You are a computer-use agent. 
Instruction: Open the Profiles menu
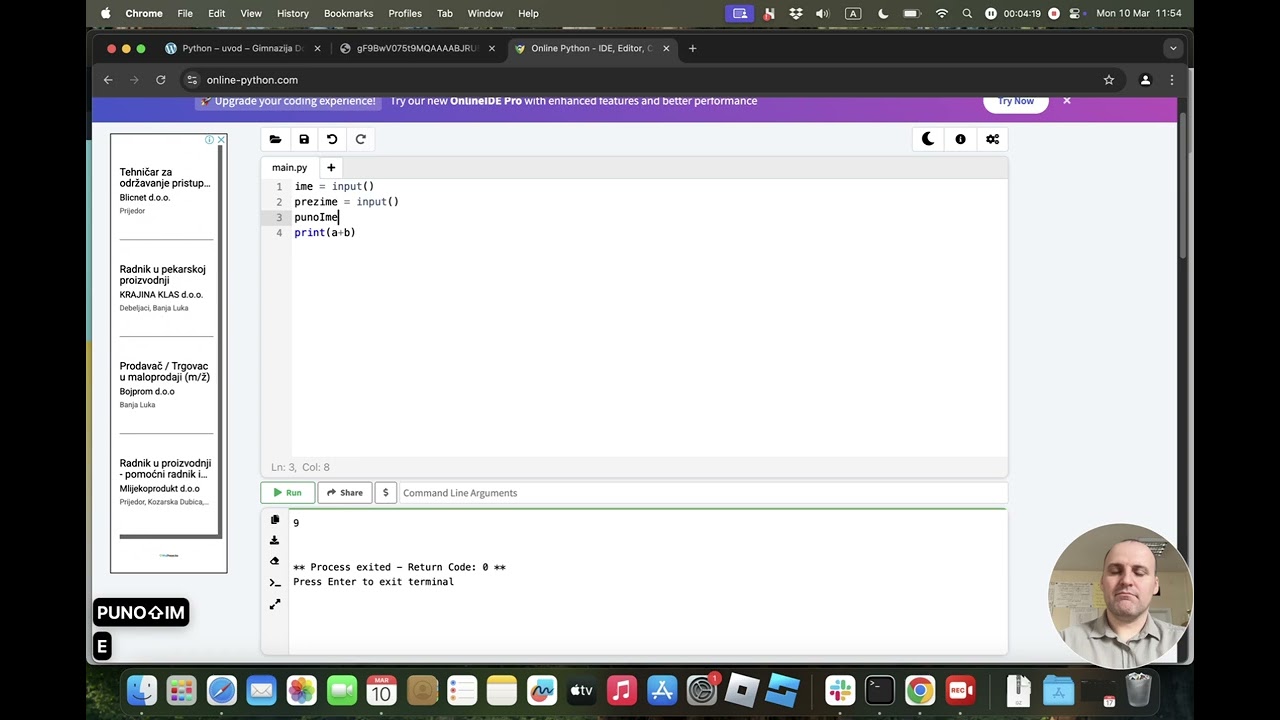405,13
